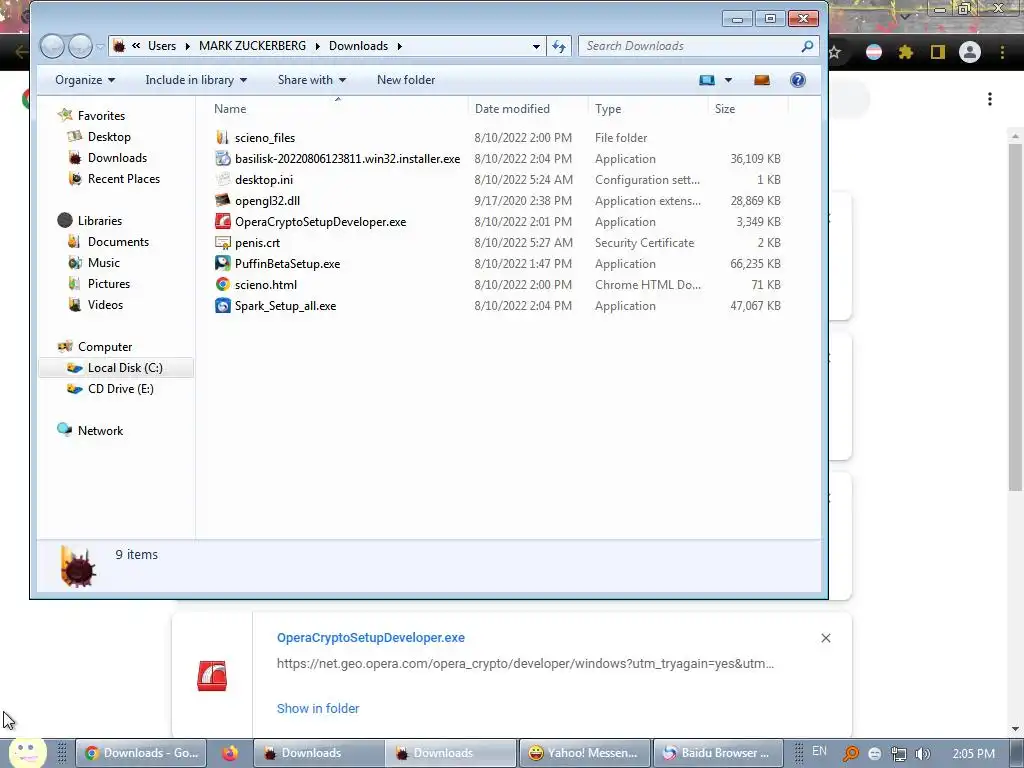This screenshot has height=768, width=1024.
Task: Sort by the Size column header
Action: [x=748, y=108]
